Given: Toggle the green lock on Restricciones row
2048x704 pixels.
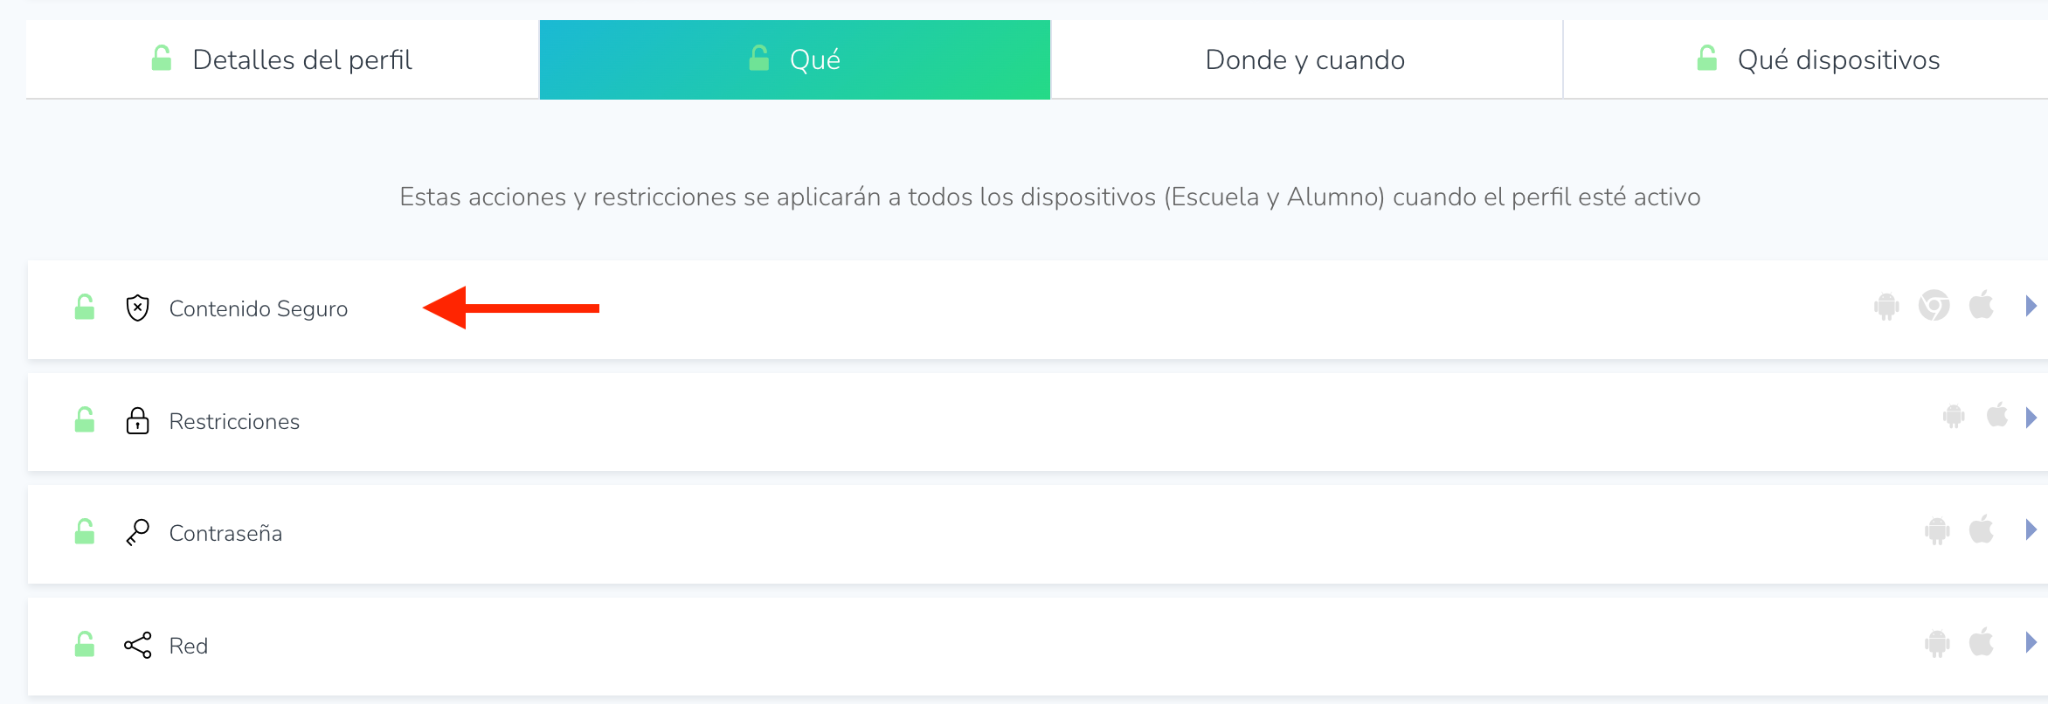Looking at the screenshot, I should pos(85,420).
